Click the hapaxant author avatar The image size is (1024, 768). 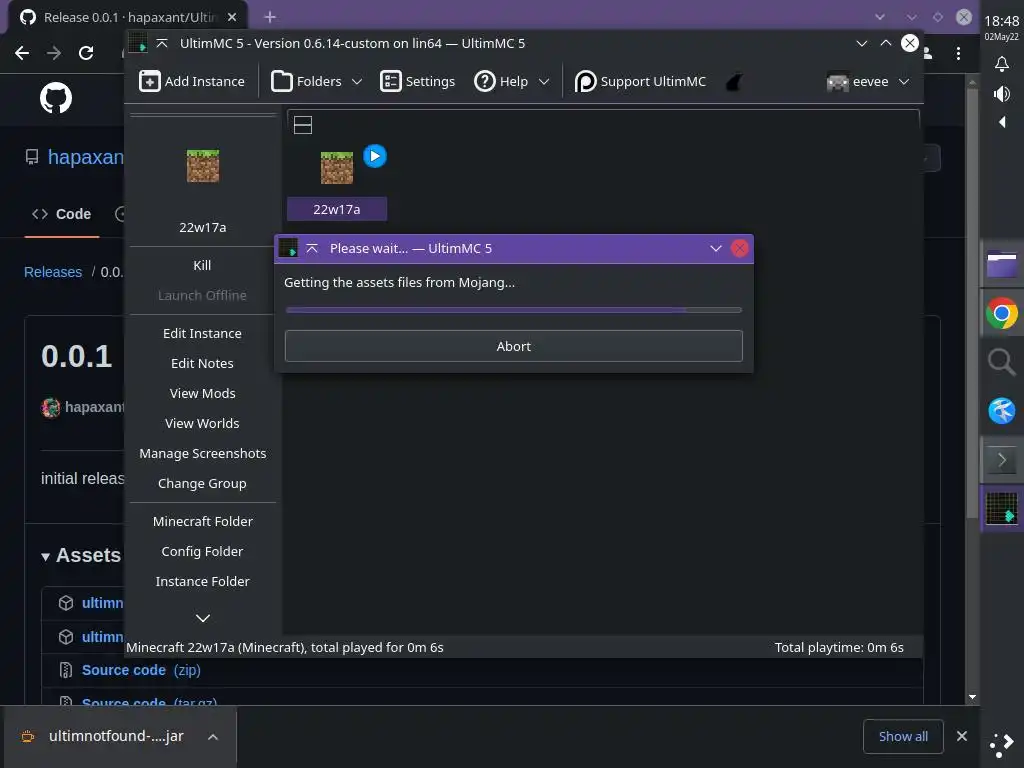[50, 408]
